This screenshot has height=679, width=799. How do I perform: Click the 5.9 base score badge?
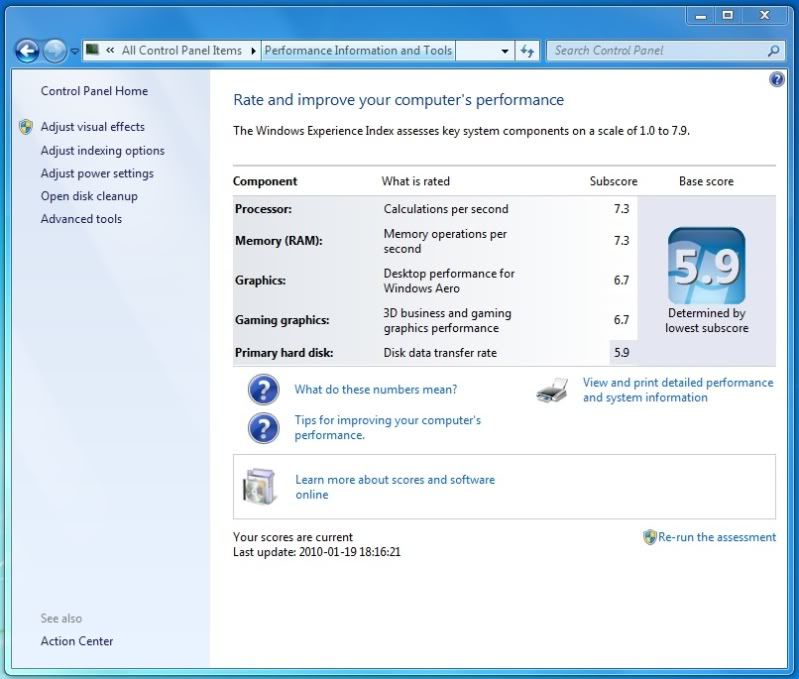[x=706, y=266]
